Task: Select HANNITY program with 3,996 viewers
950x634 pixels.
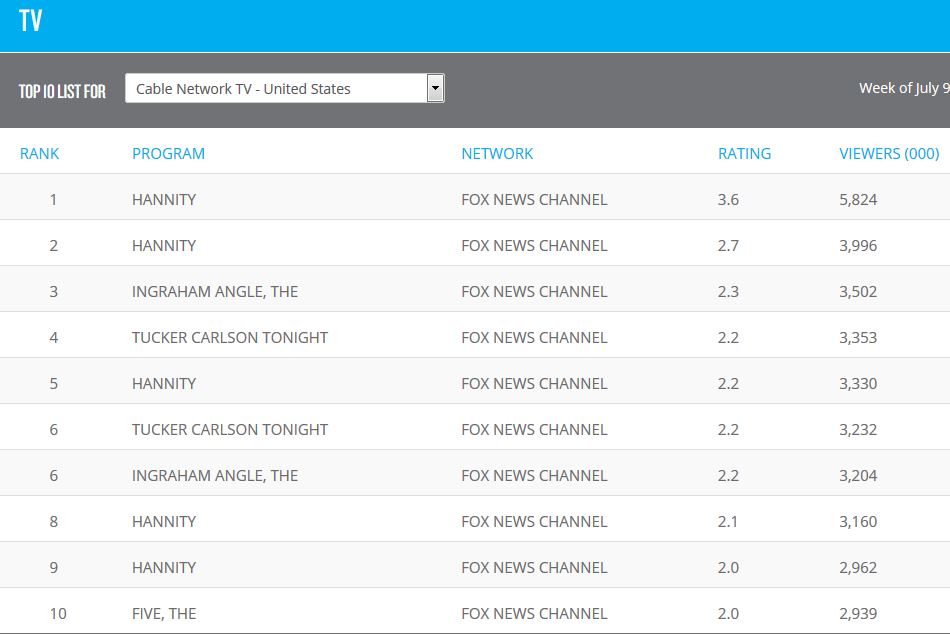Action: pyautogui.click(x=164, y=245)
